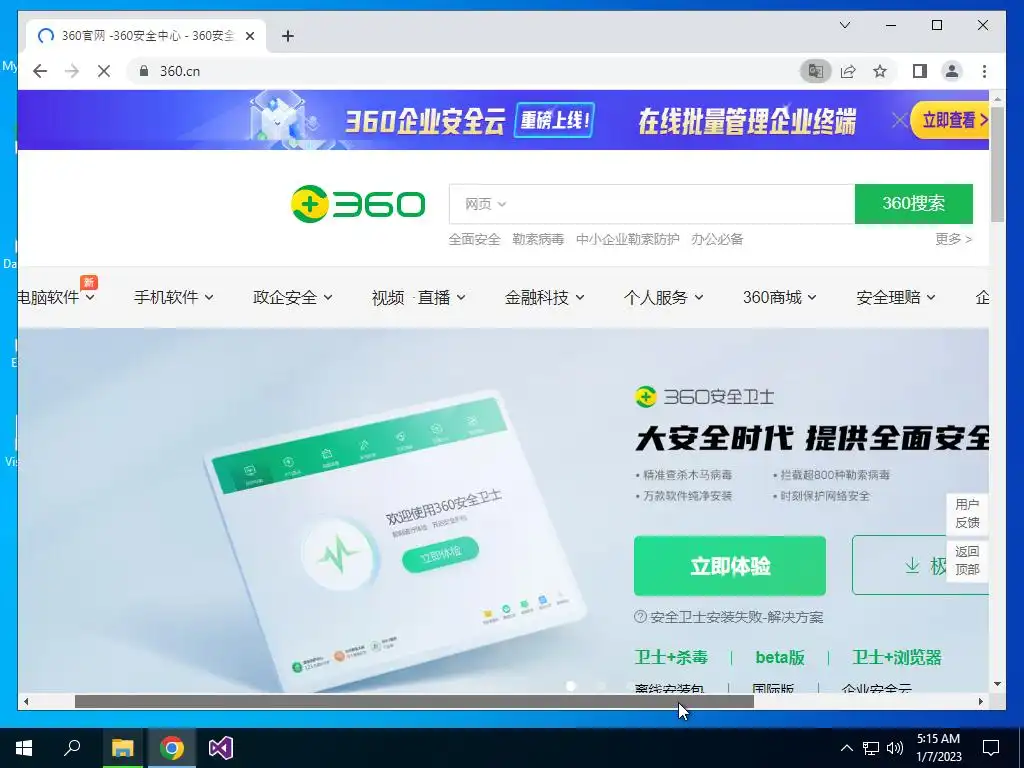The width and height of the screenshot is (1024, 768).
Task: Click green 立即体验 button
Action: (x=729, y=566)
